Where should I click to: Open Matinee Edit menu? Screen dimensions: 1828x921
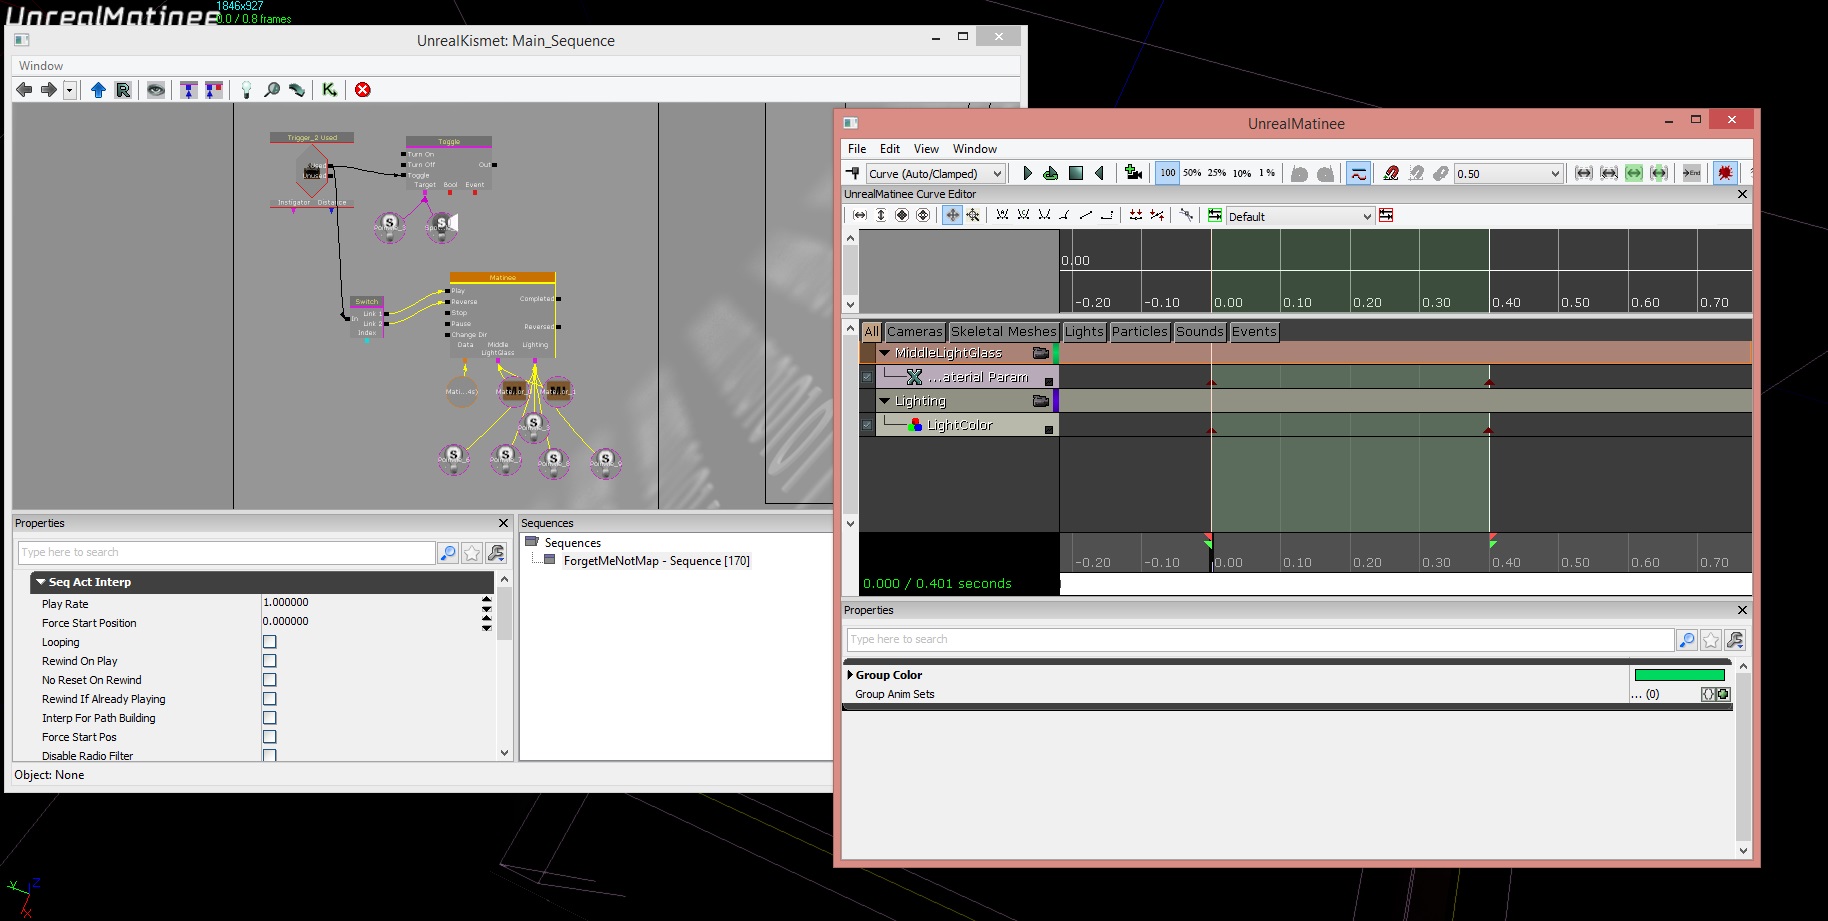[890, 149]
